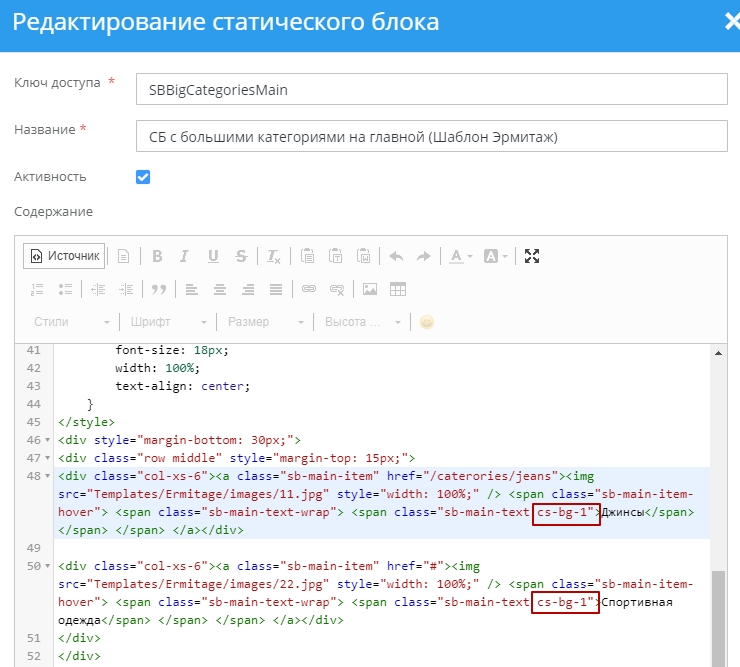Click the undo arrow icon

click(x=396, y=256)
